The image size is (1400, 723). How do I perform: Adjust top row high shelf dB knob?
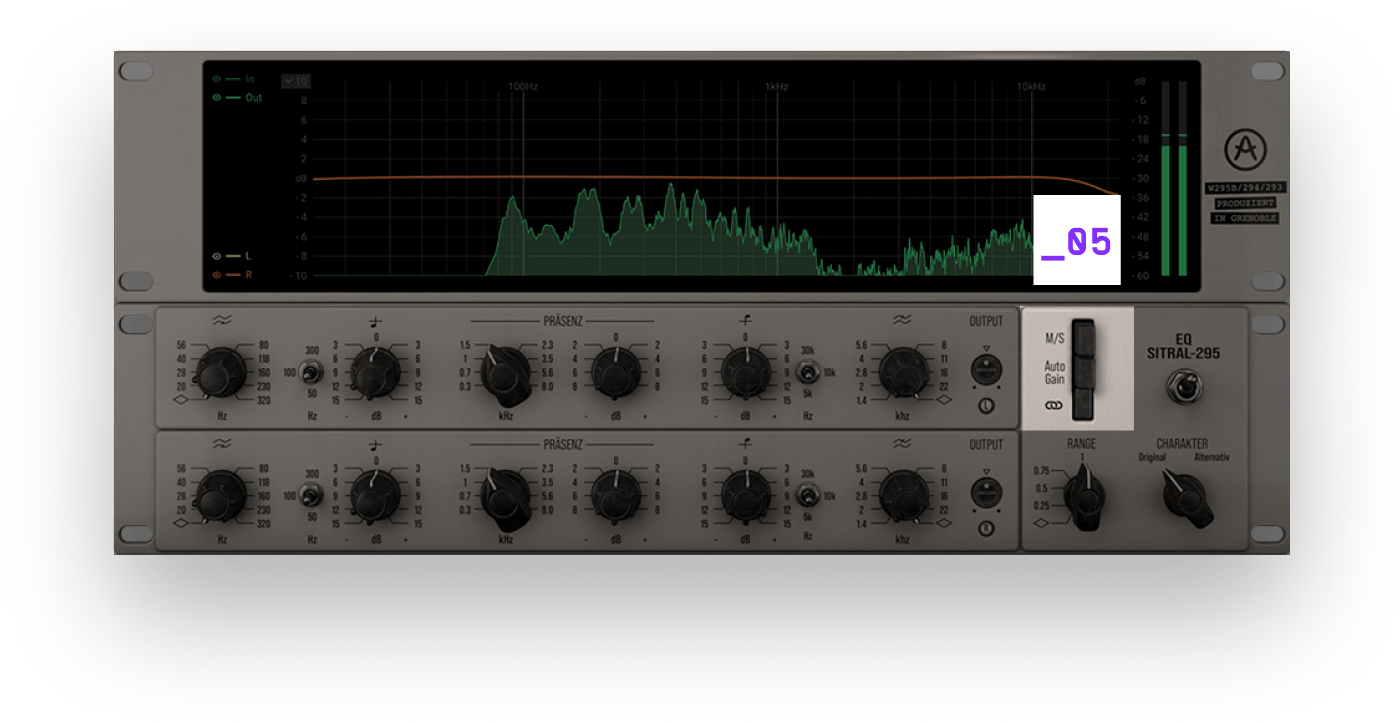tap(745, 373)
